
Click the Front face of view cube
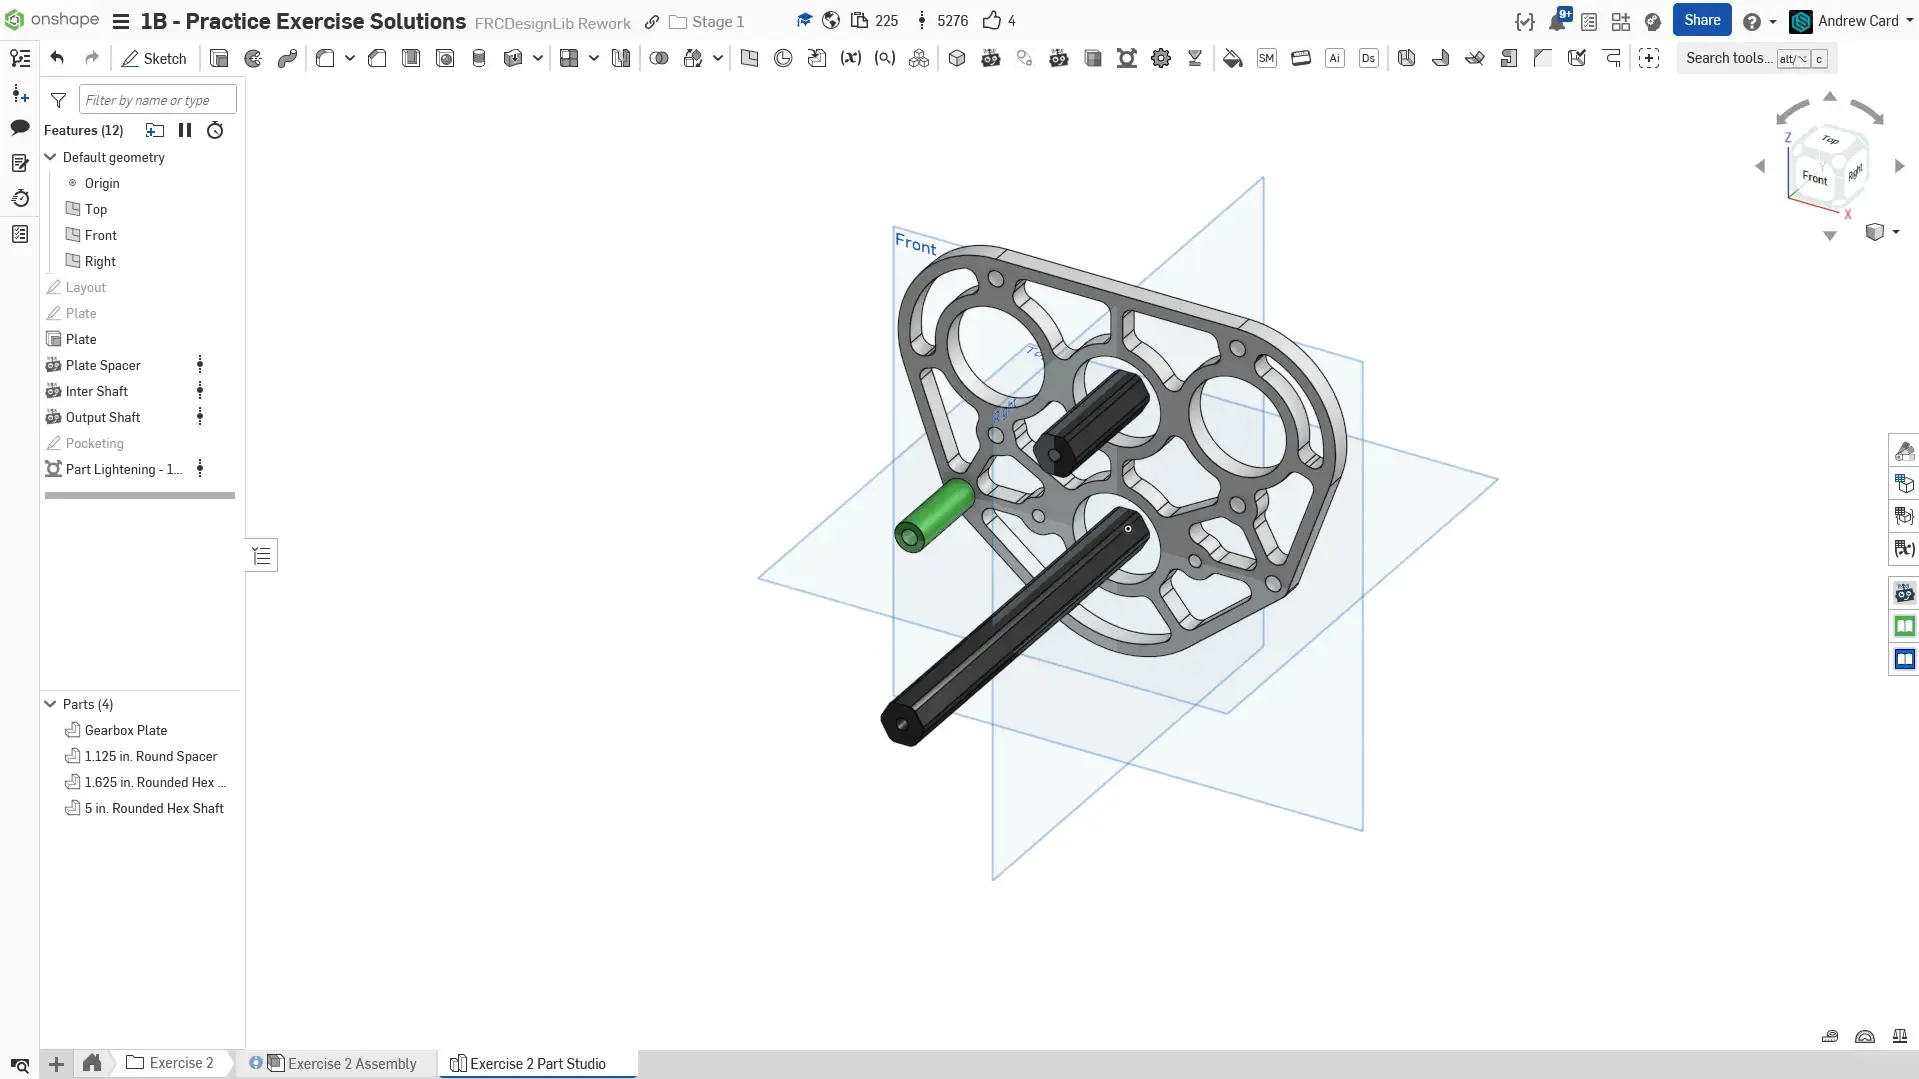(1814, 178)
